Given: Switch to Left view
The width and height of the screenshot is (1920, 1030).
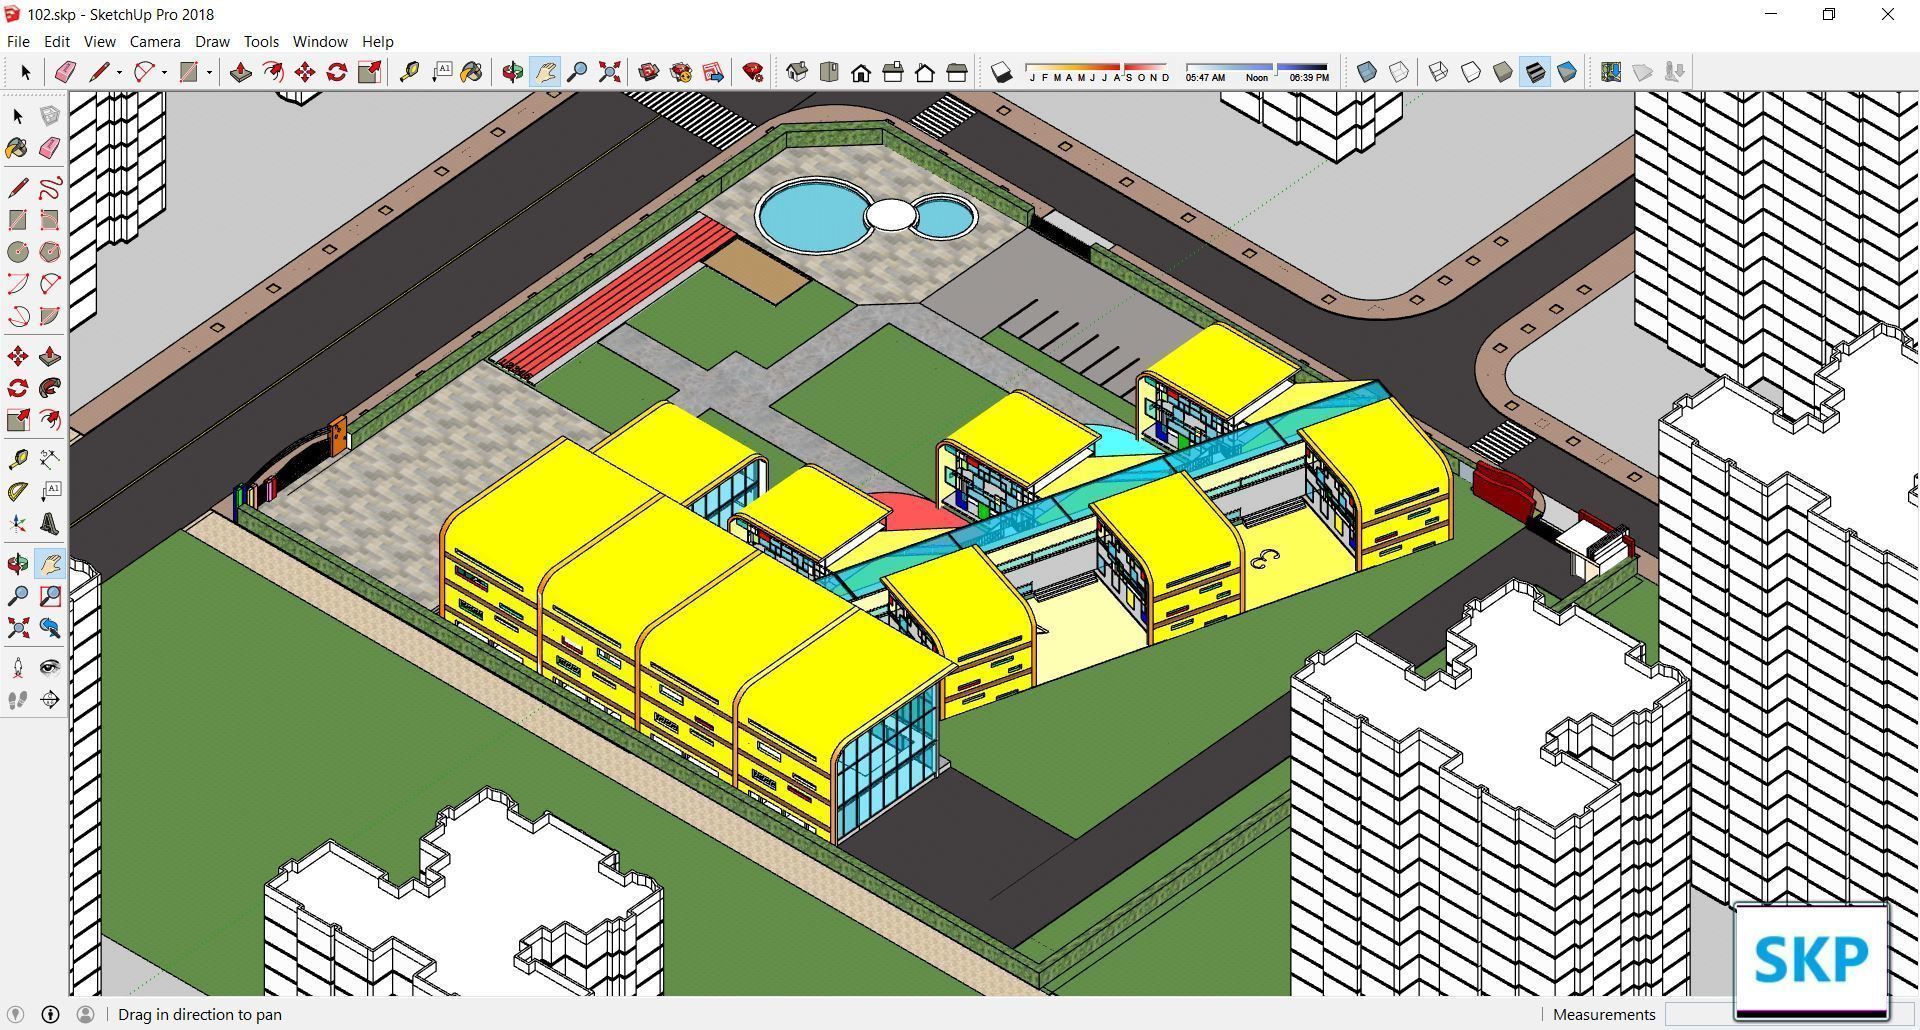Looking at the screenshot, I should [957, 72].
